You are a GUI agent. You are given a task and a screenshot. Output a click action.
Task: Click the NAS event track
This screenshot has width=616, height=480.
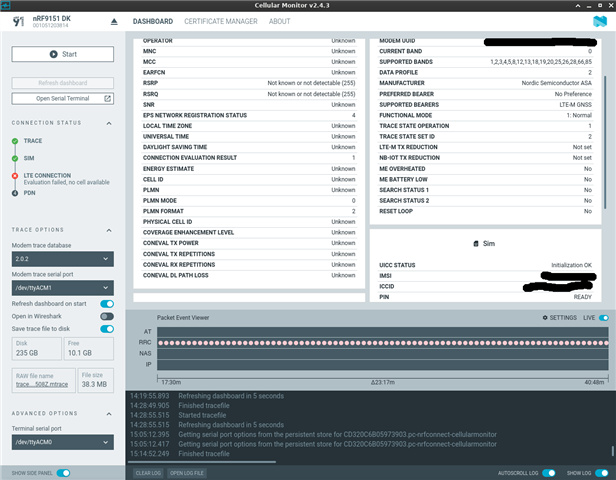pyautogui.click(x=383, y=354)
